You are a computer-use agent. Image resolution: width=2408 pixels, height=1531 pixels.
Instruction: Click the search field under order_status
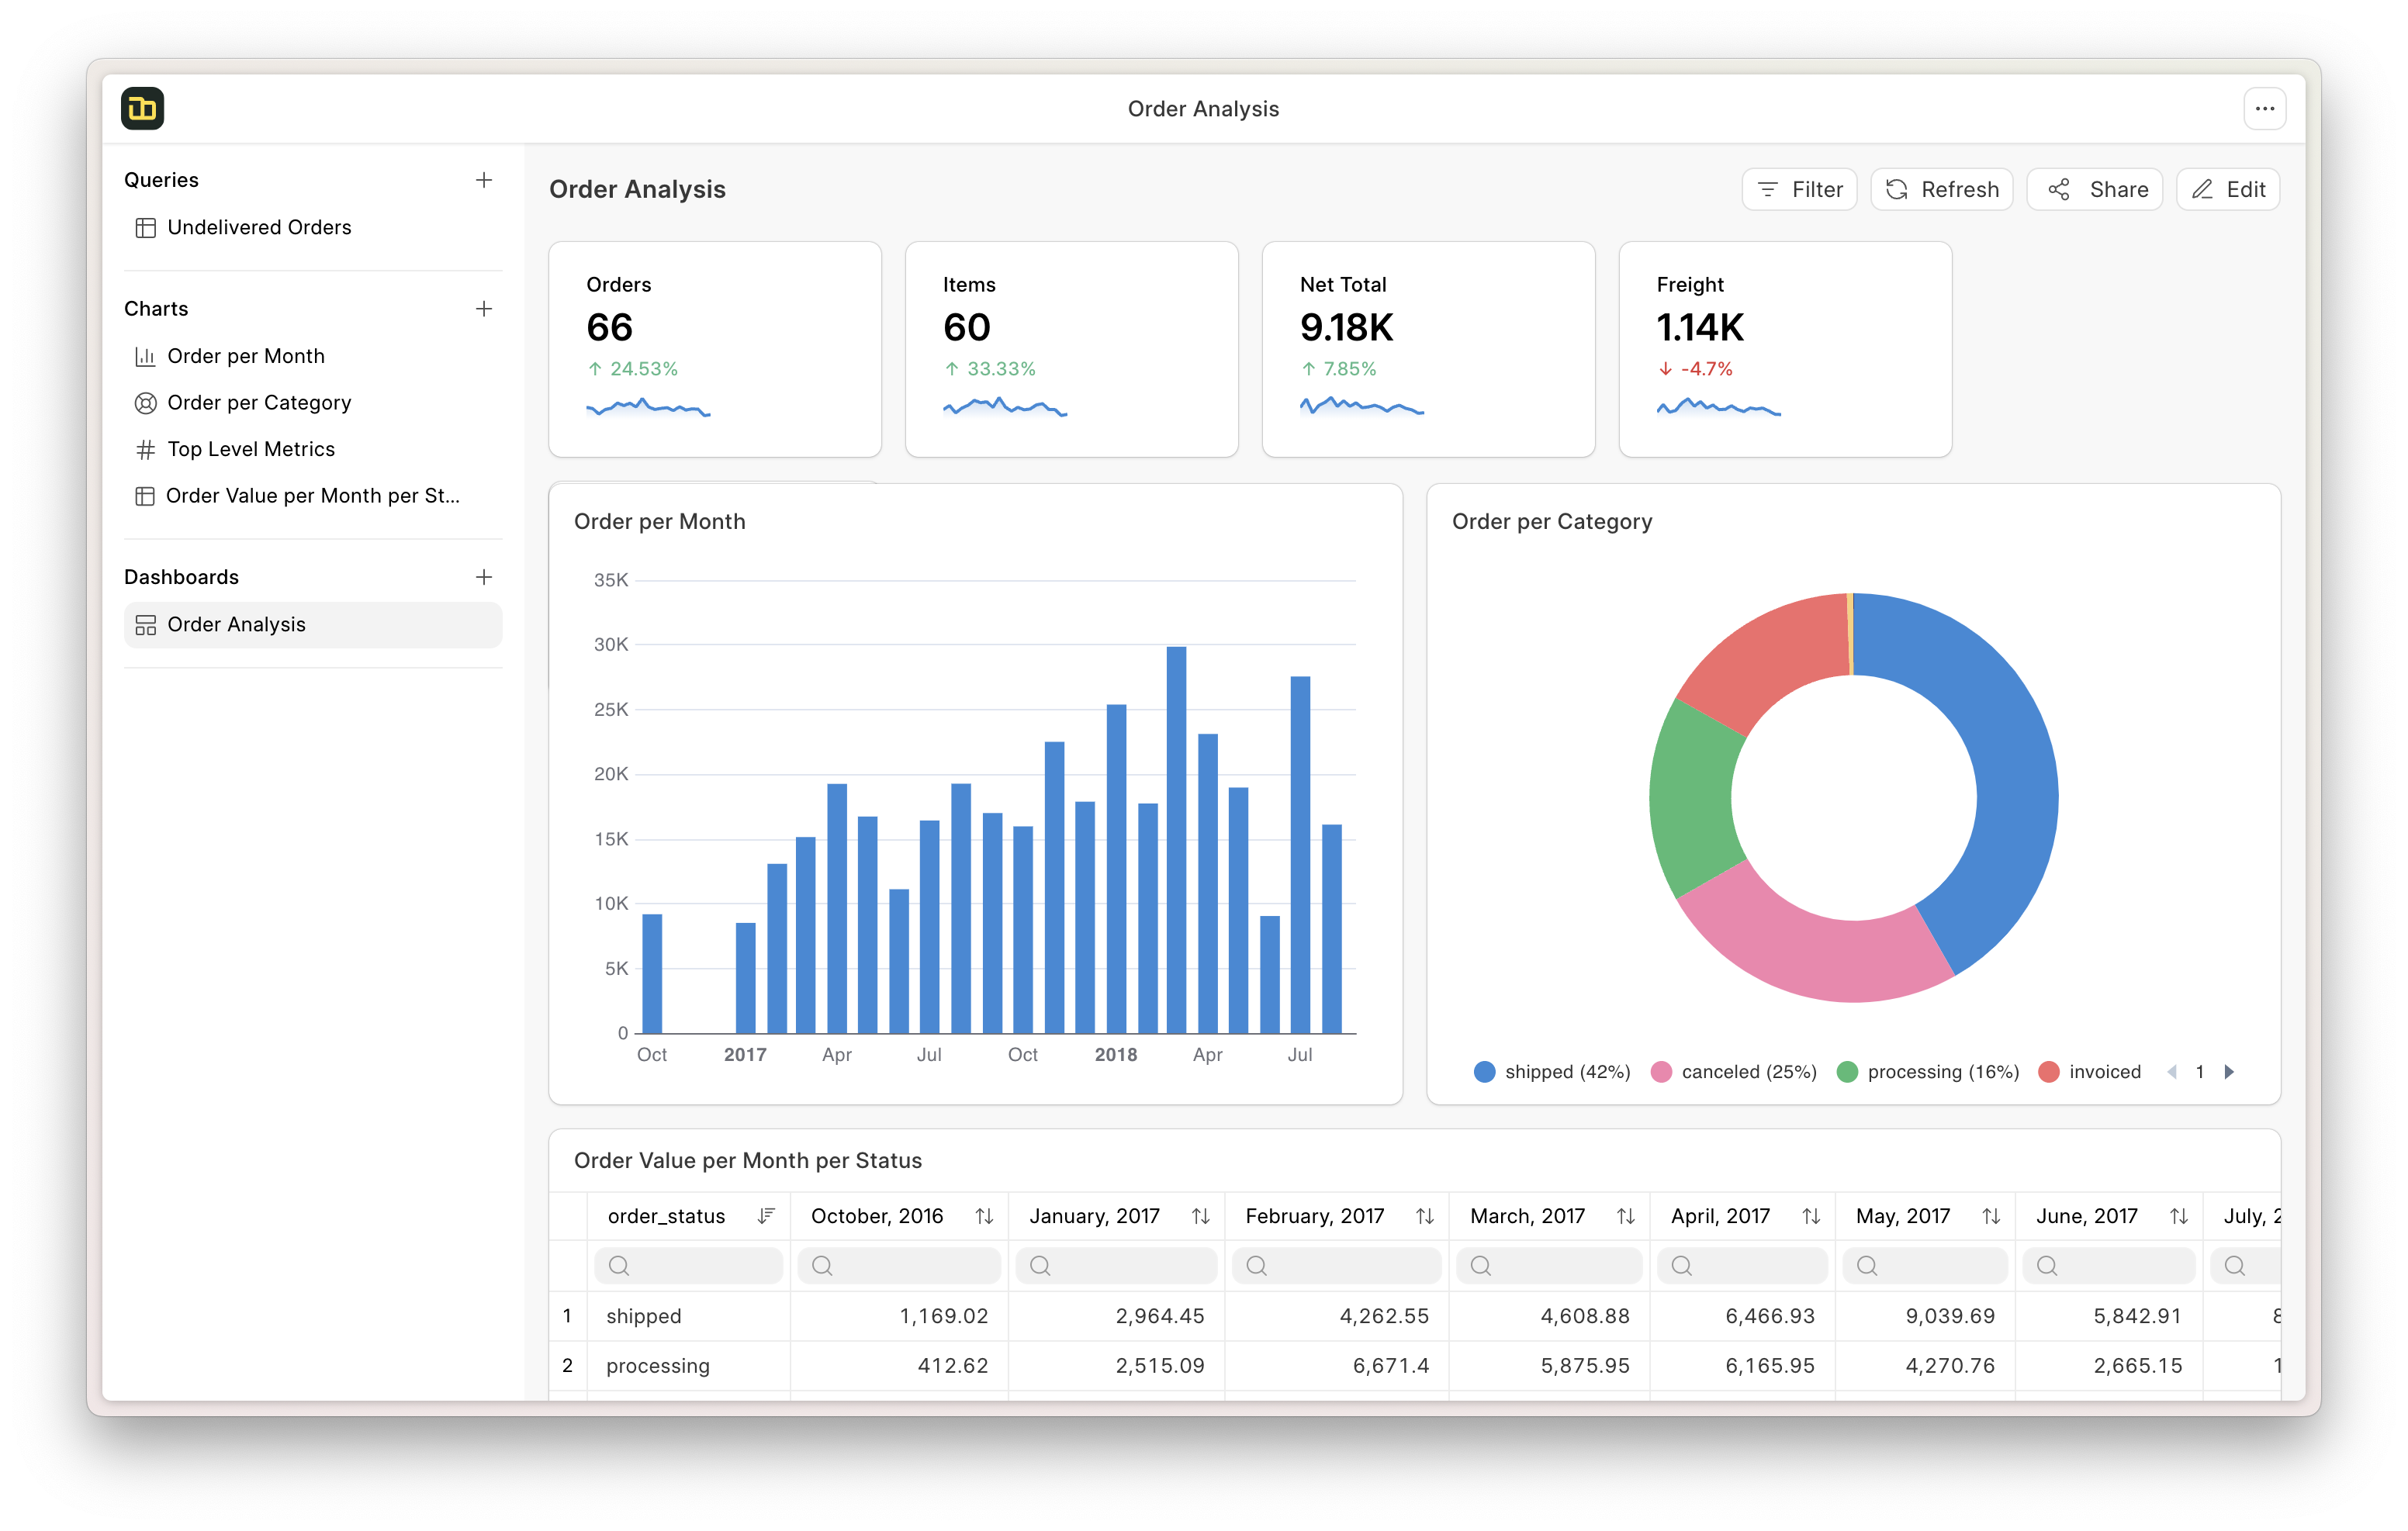point(688,1265)
